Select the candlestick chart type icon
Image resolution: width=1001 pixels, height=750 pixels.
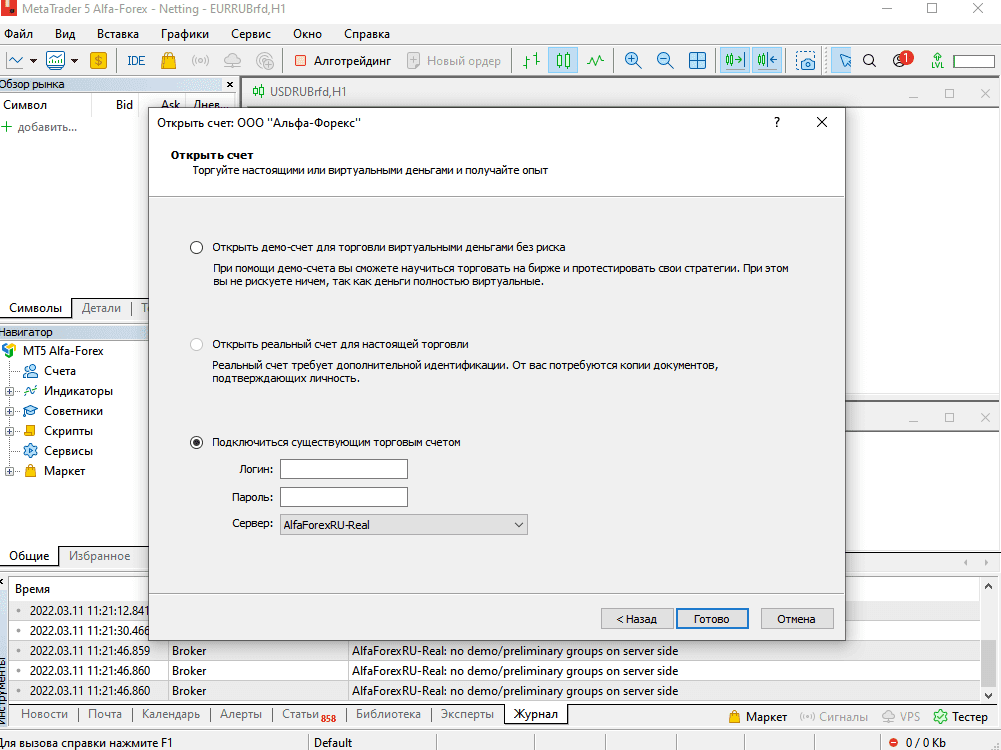click(x=564, y=61)
